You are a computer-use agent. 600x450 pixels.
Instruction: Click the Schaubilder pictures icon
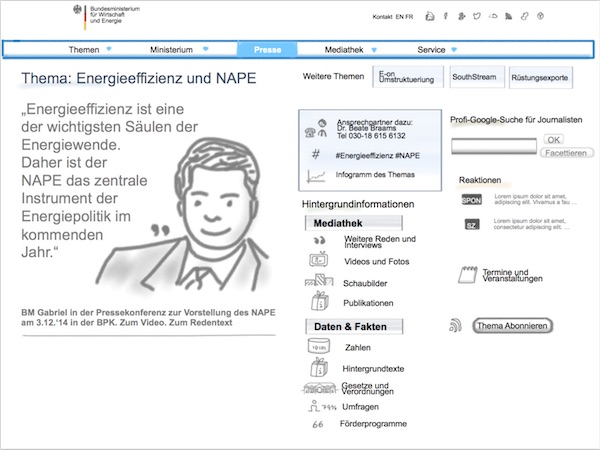319,280
